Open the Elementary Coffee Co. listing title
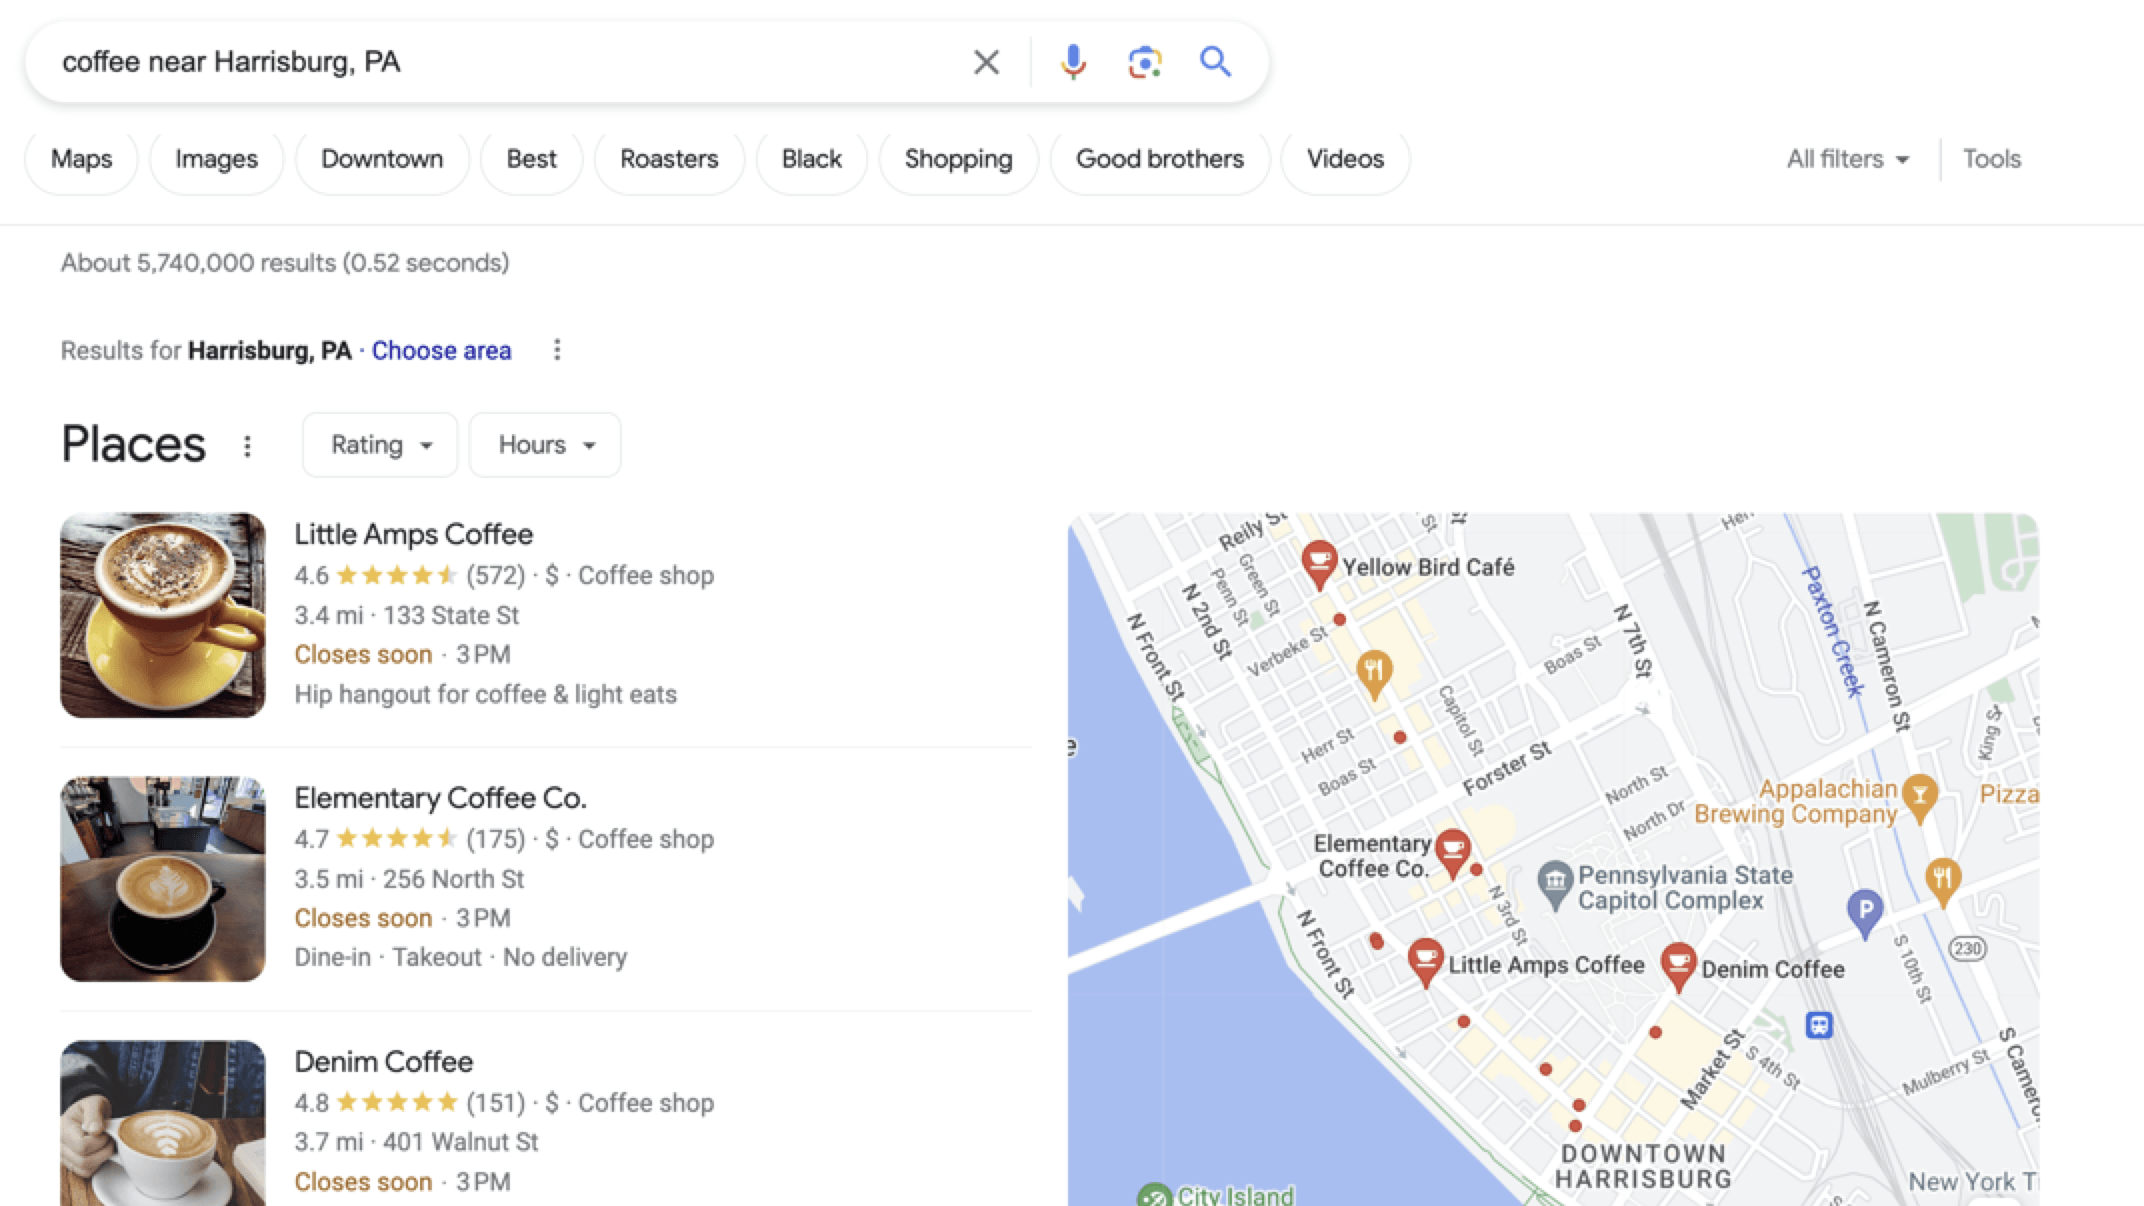2144x1206 pixels. click(440, 798)
